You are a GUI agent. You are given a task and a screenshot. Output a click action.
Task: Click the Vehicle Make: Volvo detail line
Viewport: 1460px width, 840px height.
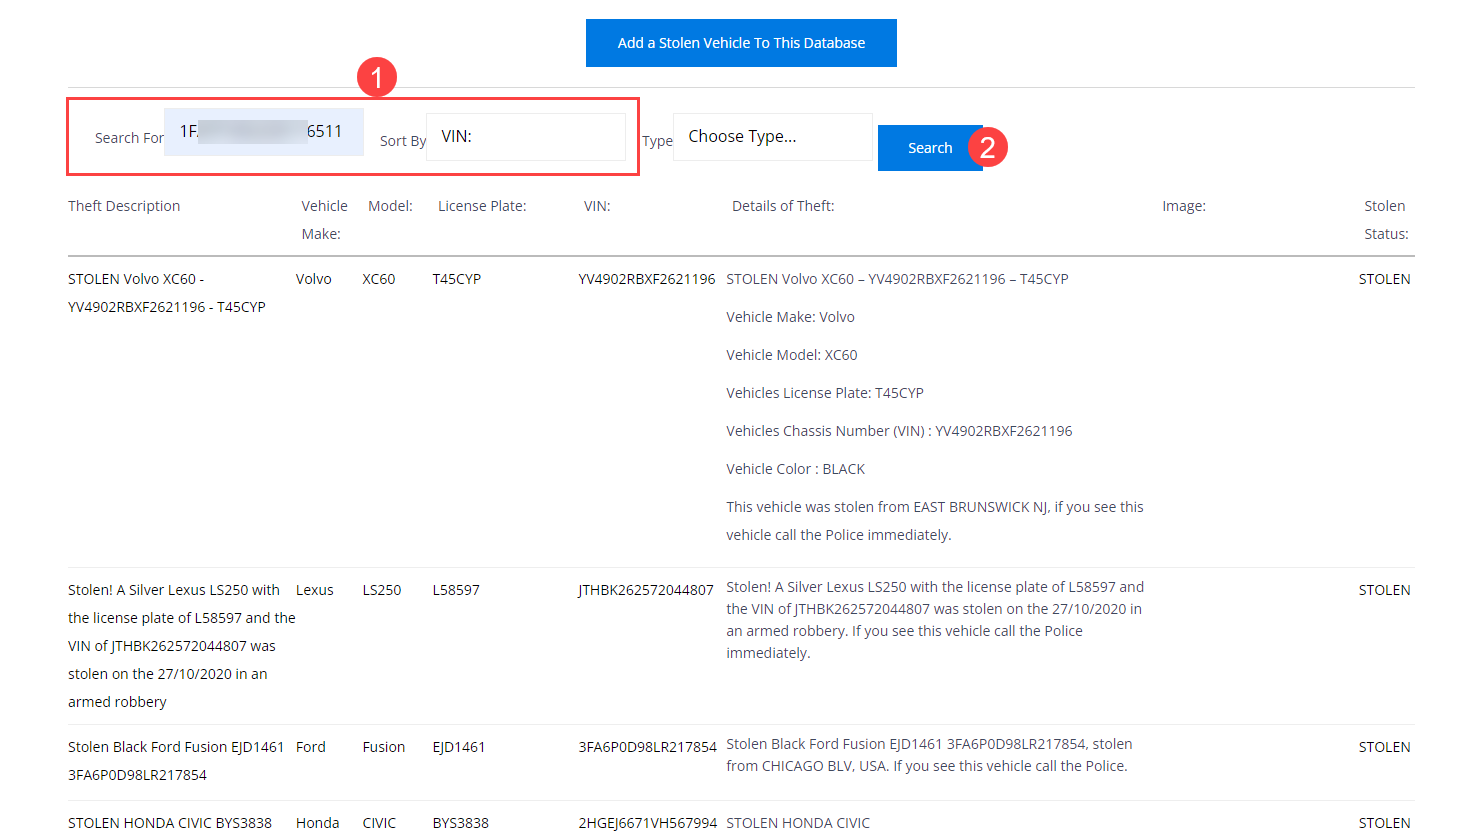pos(791,317)
